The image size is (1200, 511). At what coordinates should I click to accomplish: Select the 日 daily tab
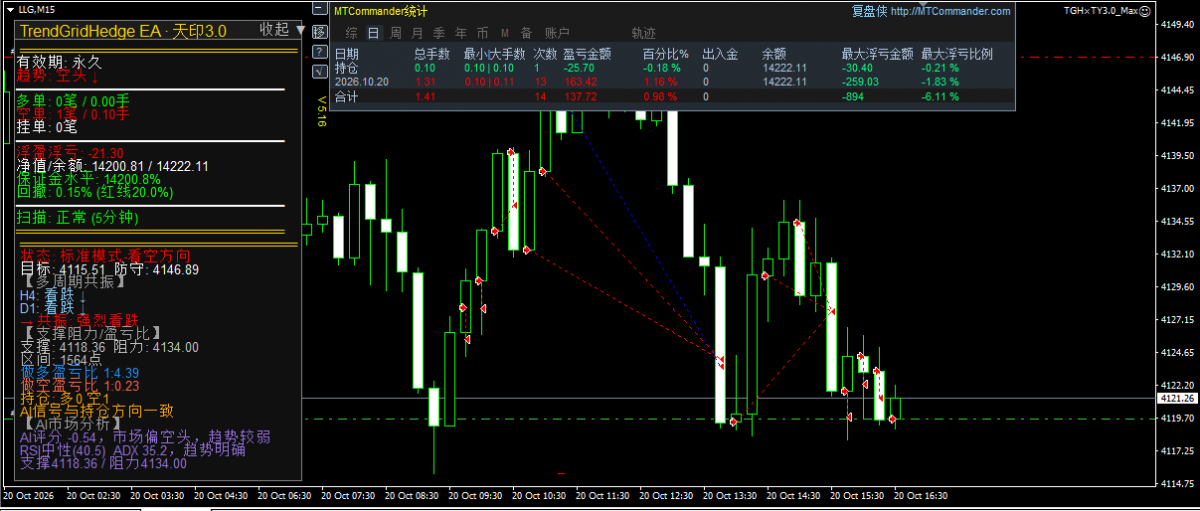point(373,32)
